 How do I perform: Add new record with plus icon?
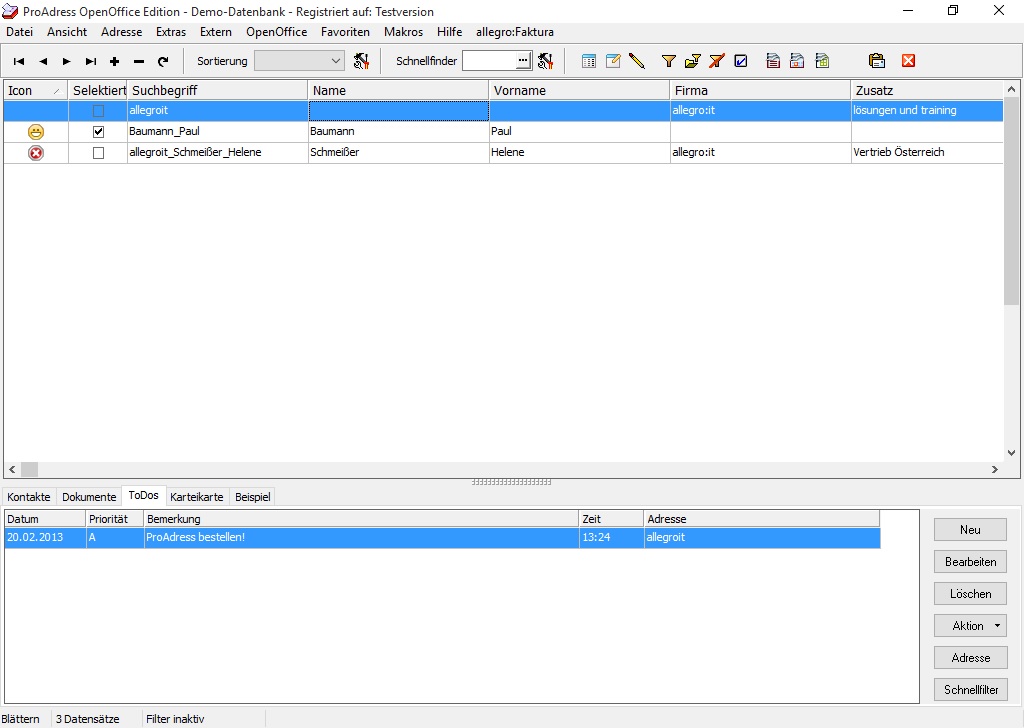[x=114, y=61]
